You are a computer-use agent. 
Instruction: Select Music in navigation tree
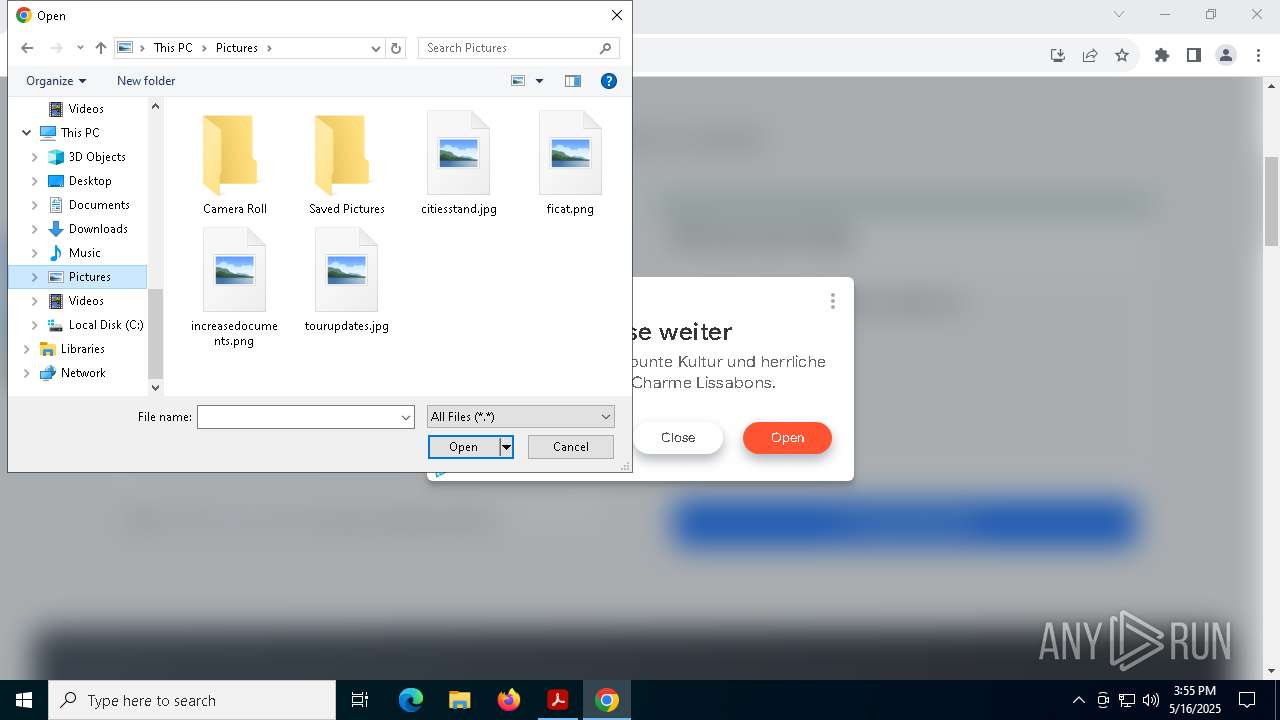click(x=85, y=253)
